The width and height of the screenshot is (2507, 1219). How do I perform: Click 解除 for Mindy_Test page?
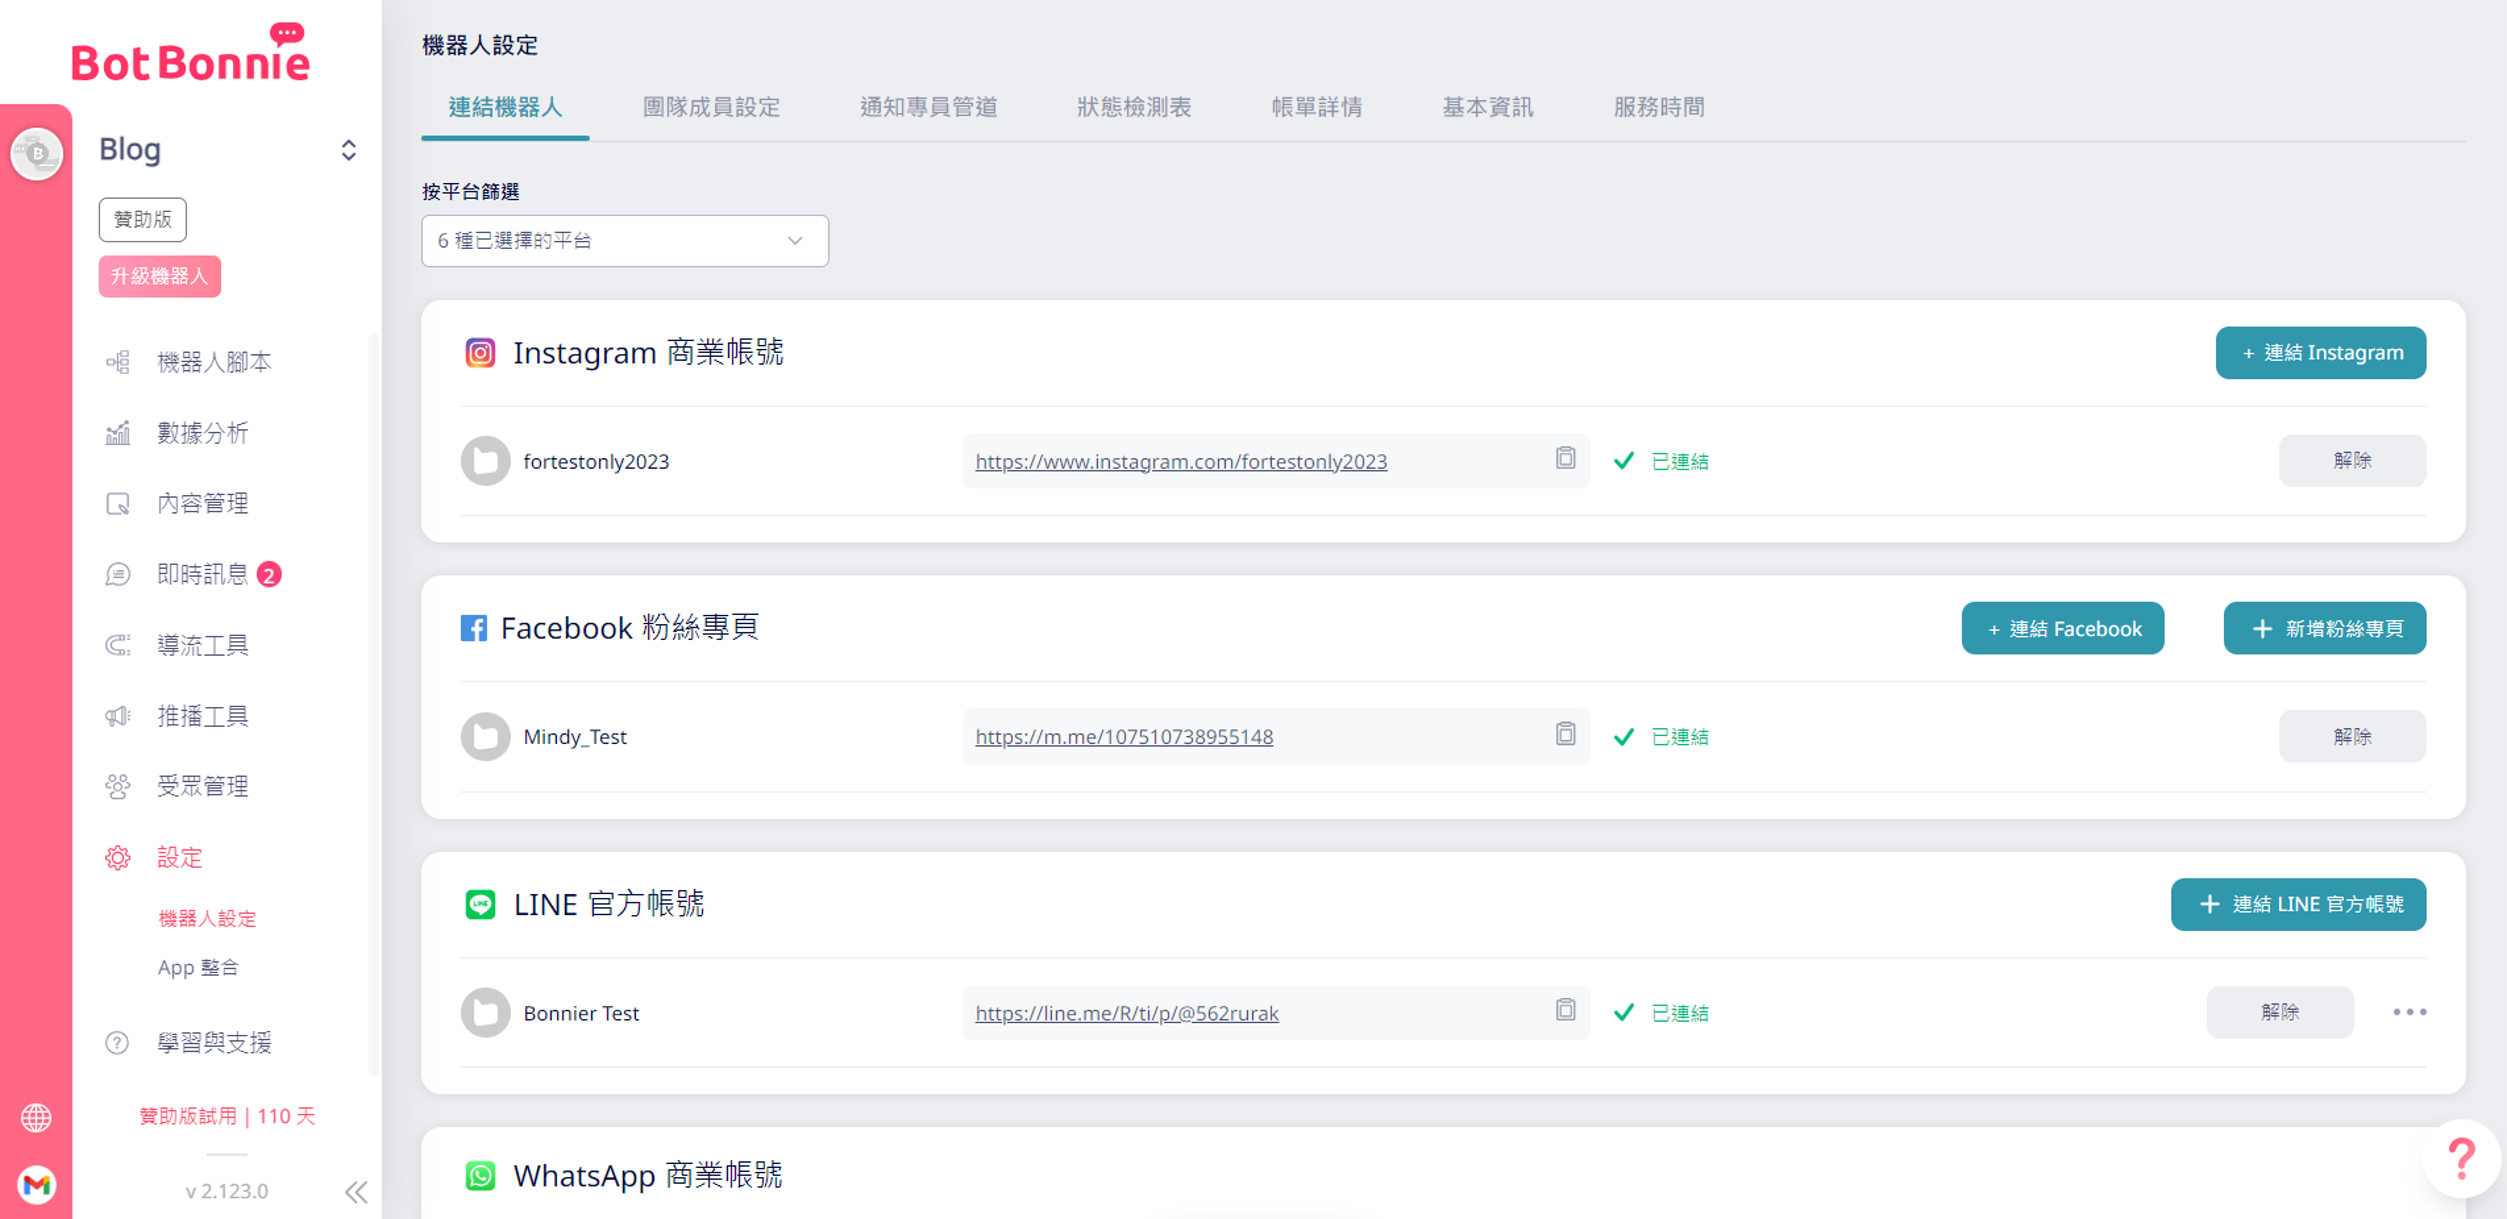tap(2351, 736)
